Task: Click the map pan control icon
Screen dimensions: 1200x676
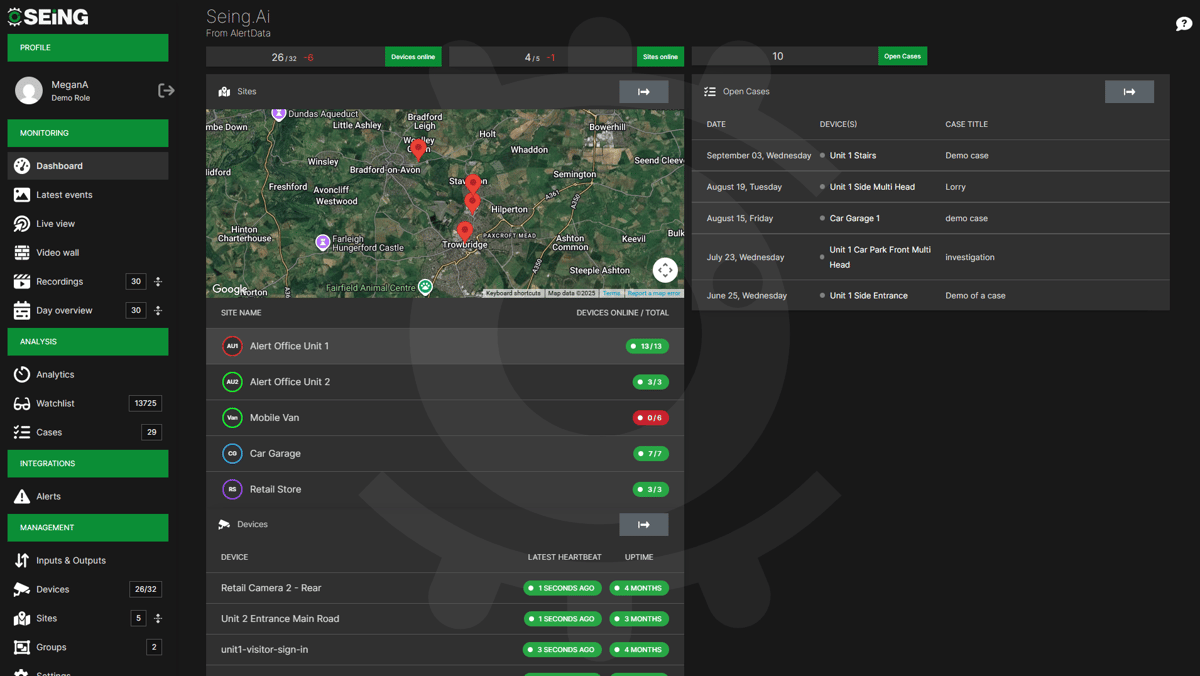Action: (665, 269)
